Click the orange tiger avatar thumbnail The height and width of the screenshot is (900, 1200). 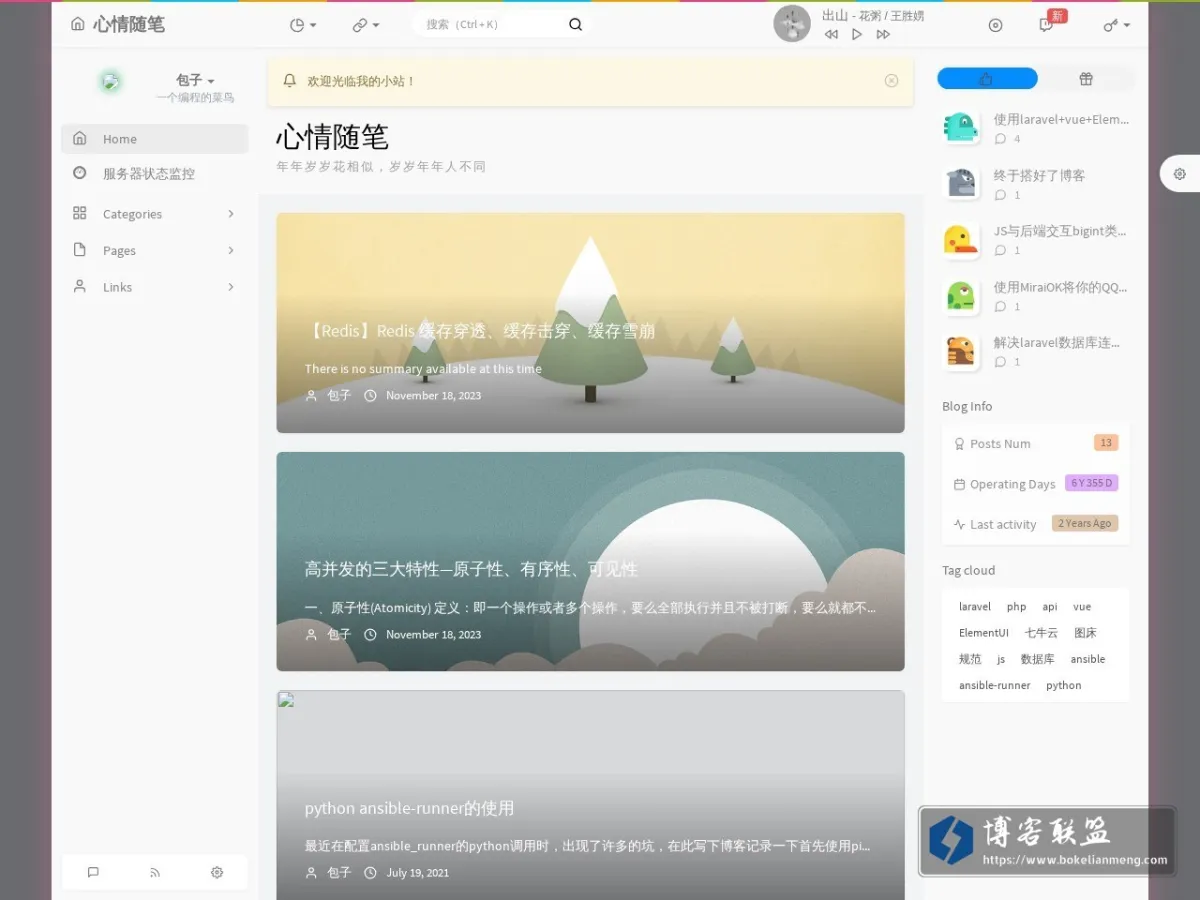(961, 351)
